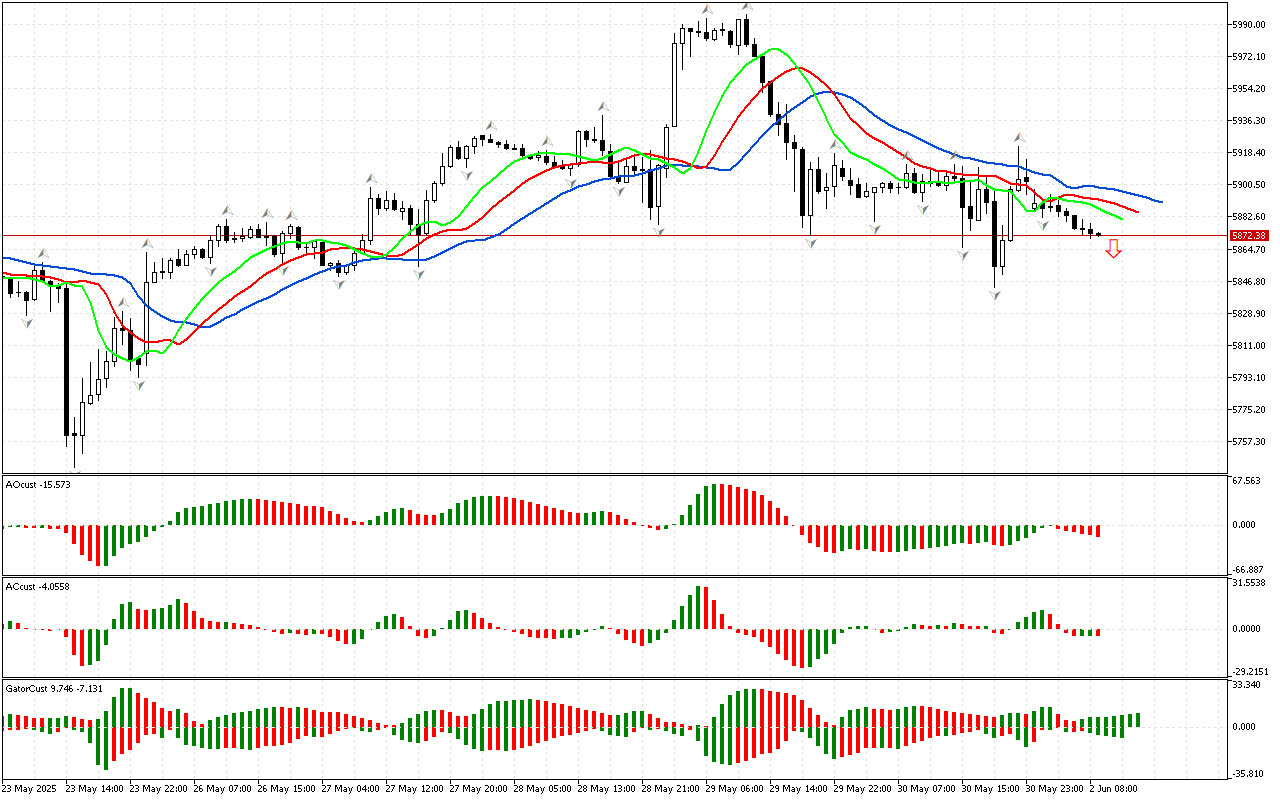Select the red Alligator teeth line's right end
Screen dimensions: 1280x800
pyautogui.click(x=1137, y=212)
